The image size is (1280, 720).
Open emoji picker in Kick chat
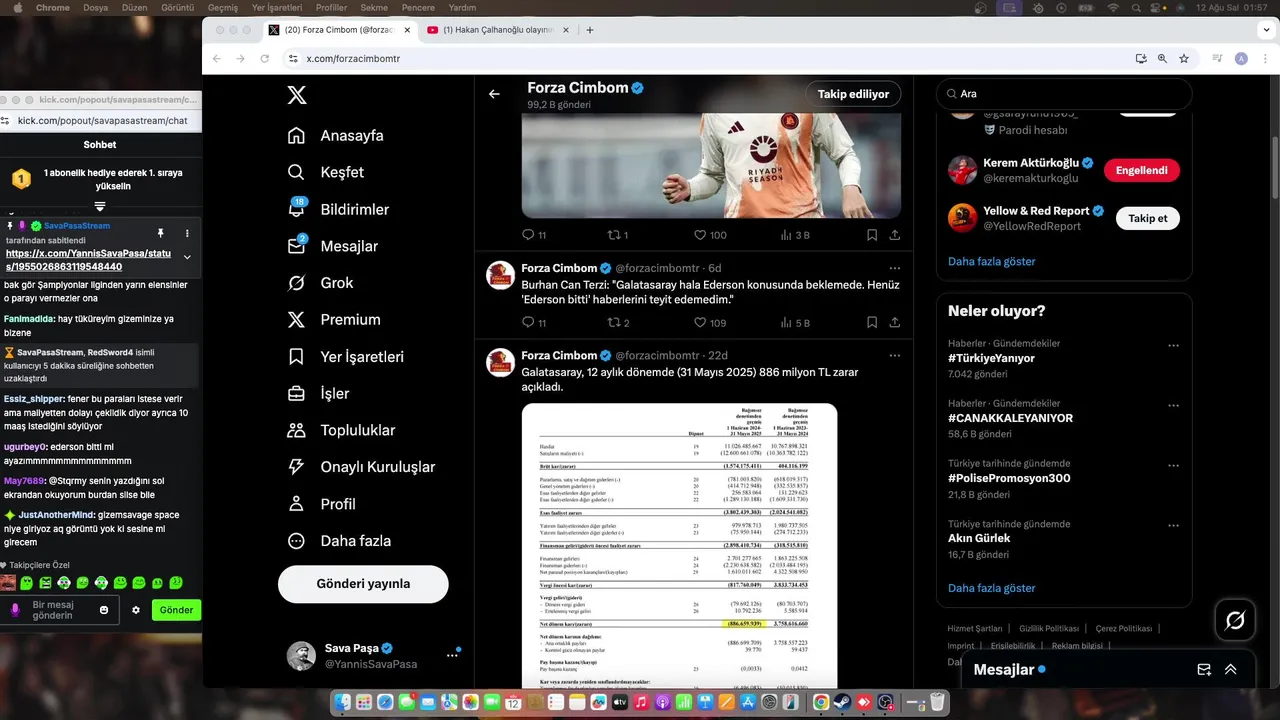click(x=104, y=610)
